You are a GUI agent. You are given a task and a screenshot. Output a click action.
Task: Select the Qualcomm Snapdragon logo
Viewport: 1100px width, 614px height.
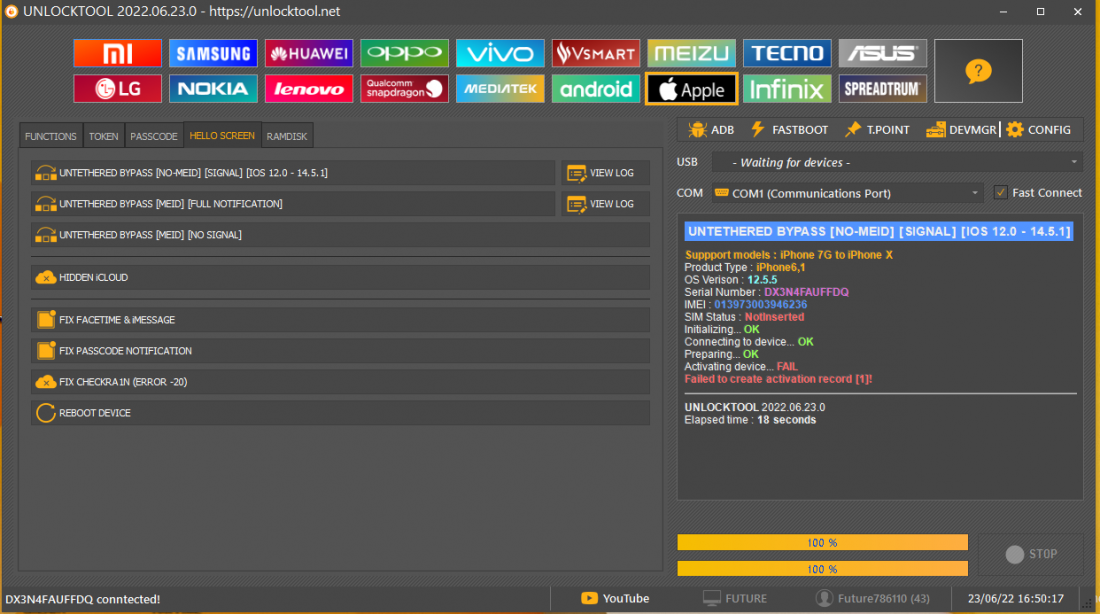[404, 89]
